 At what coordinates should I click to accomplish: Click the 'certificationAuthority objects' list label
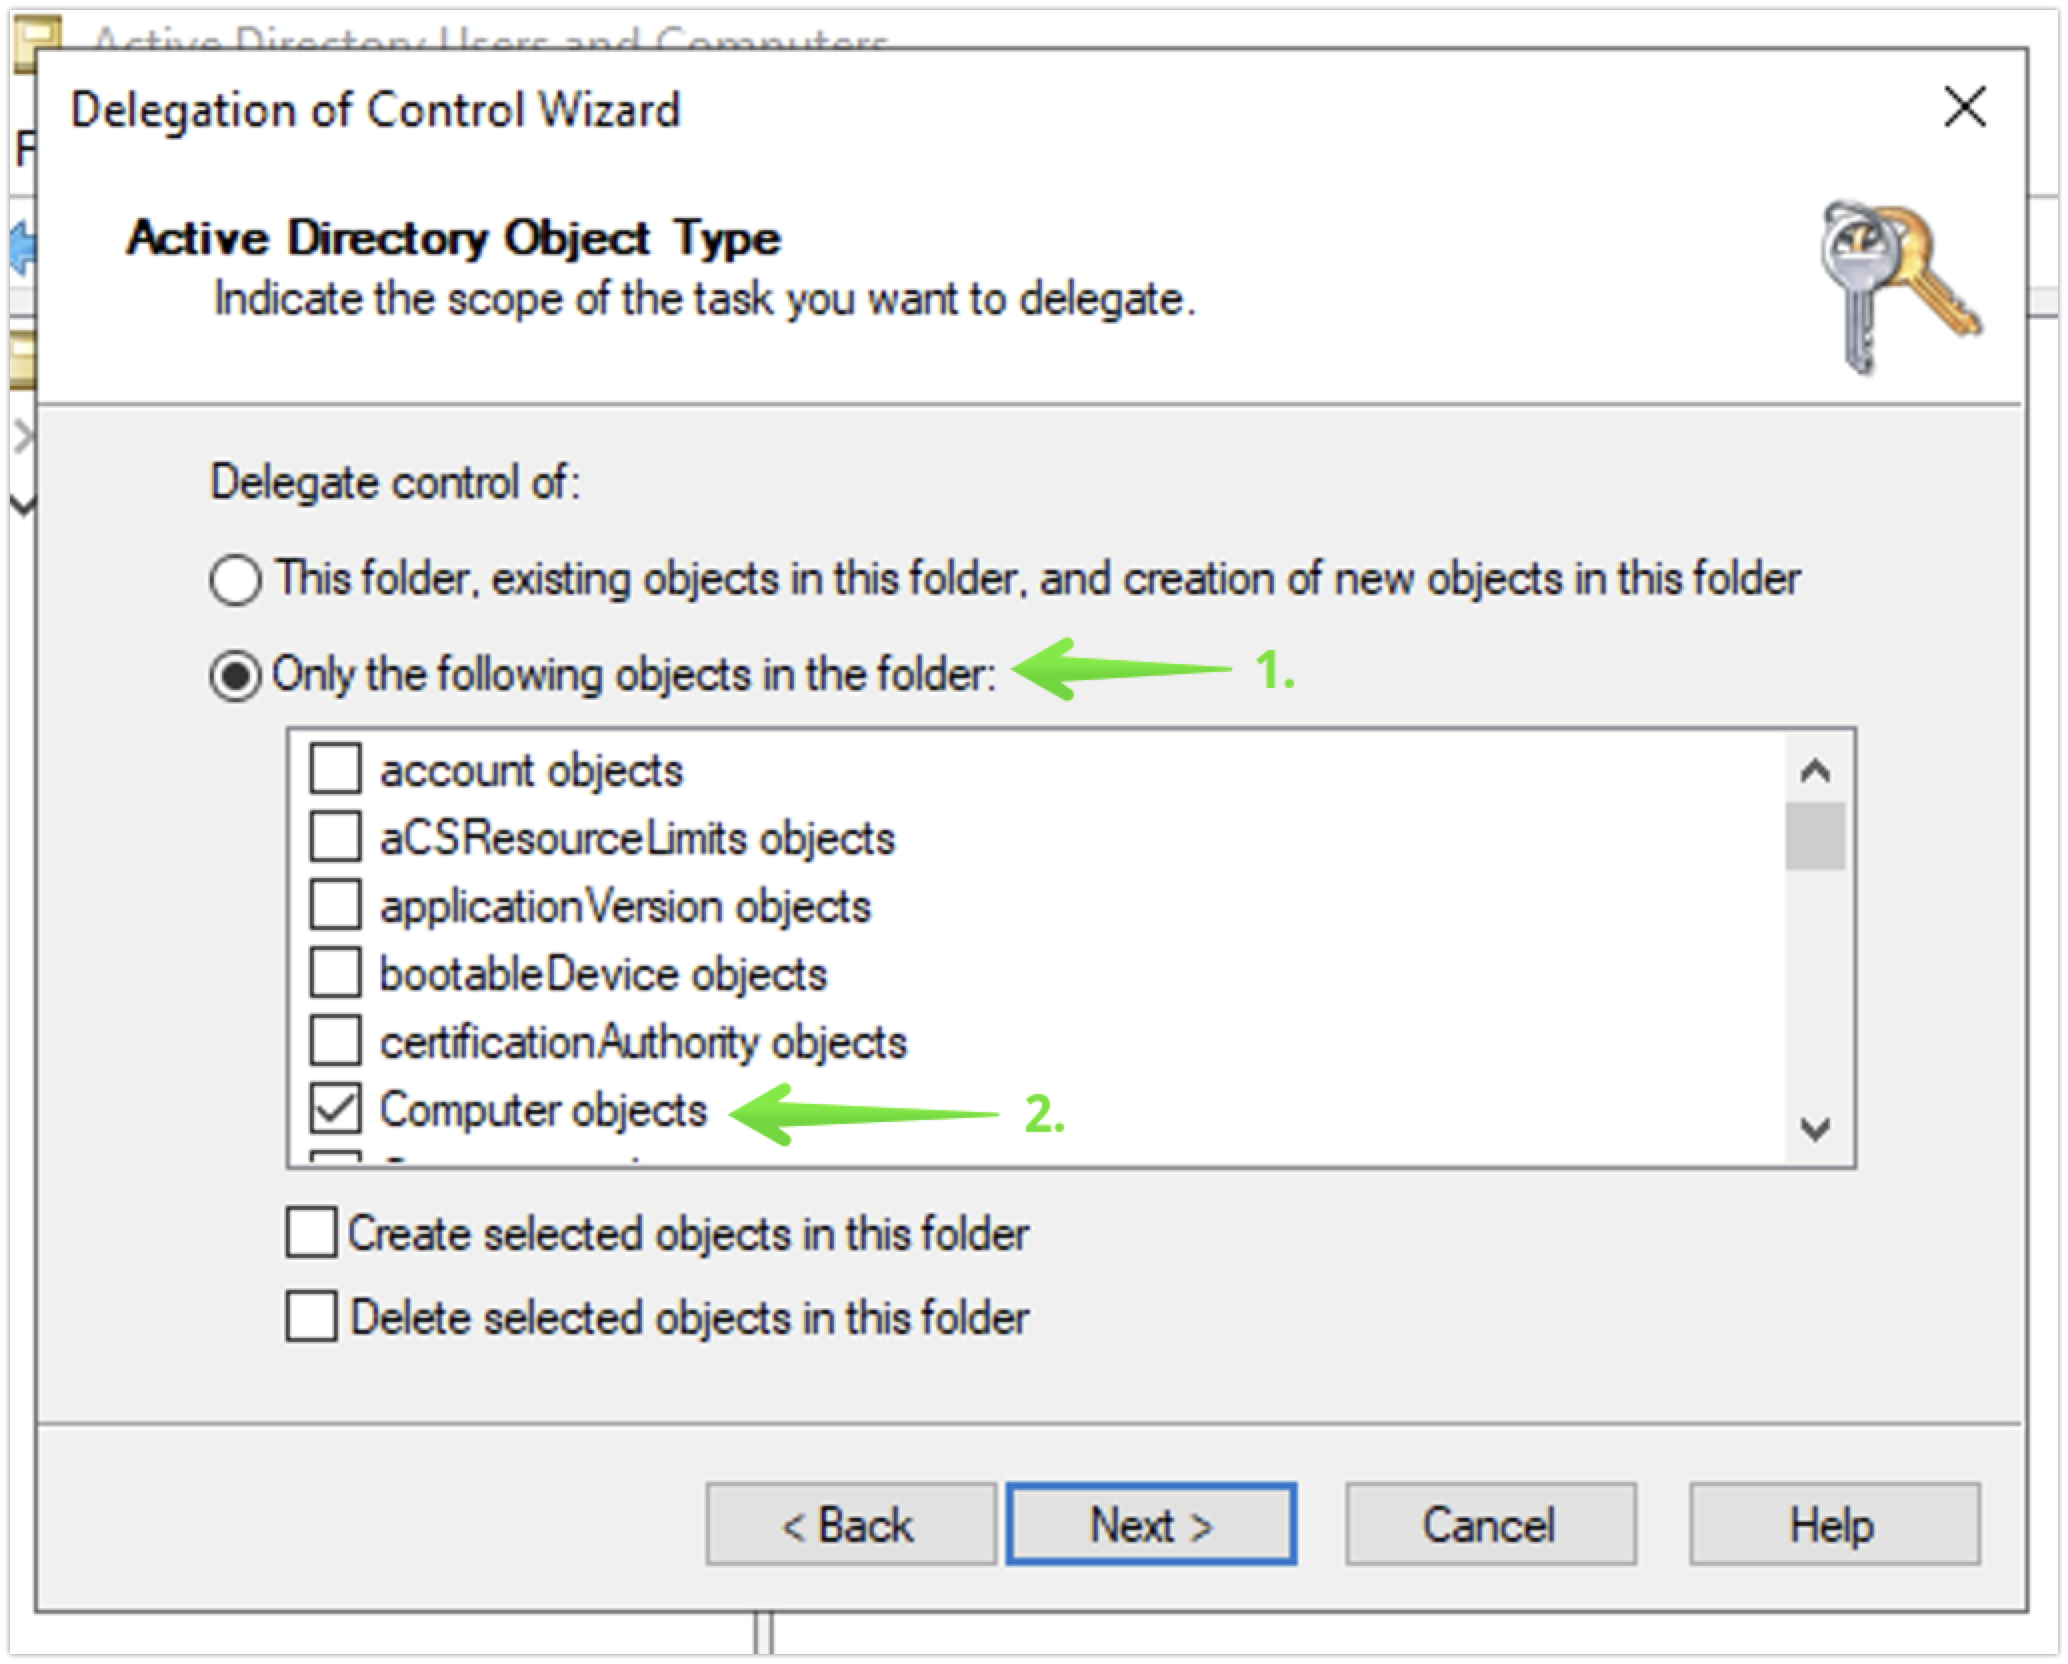tap(643, 1043)
